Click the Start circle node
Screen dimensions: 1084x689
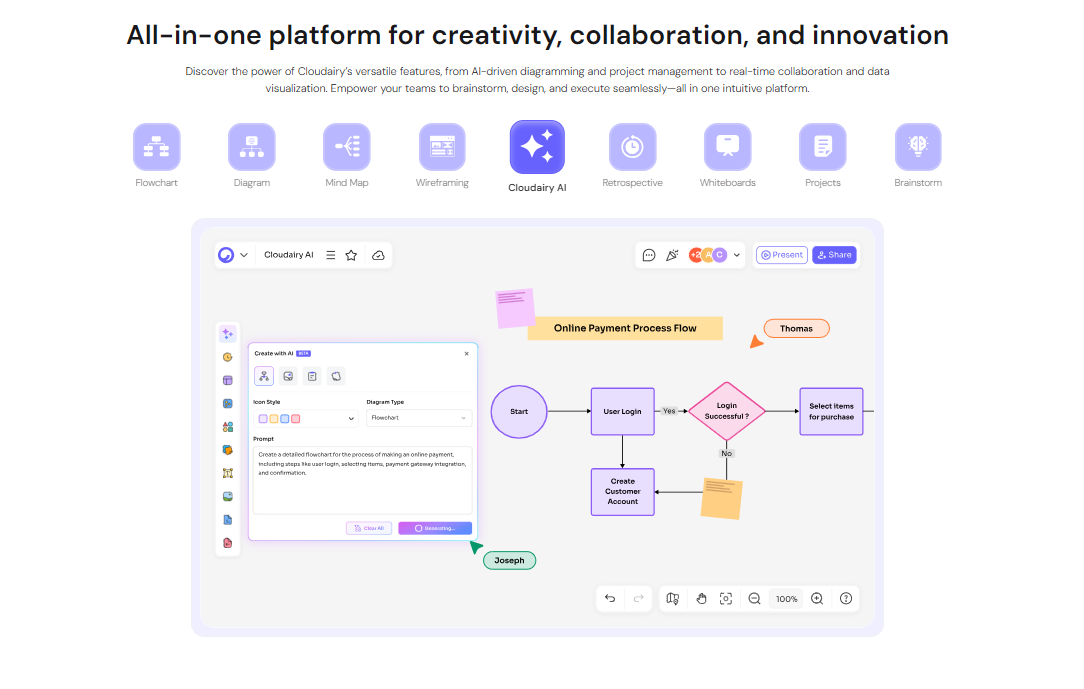coord(519,412)
